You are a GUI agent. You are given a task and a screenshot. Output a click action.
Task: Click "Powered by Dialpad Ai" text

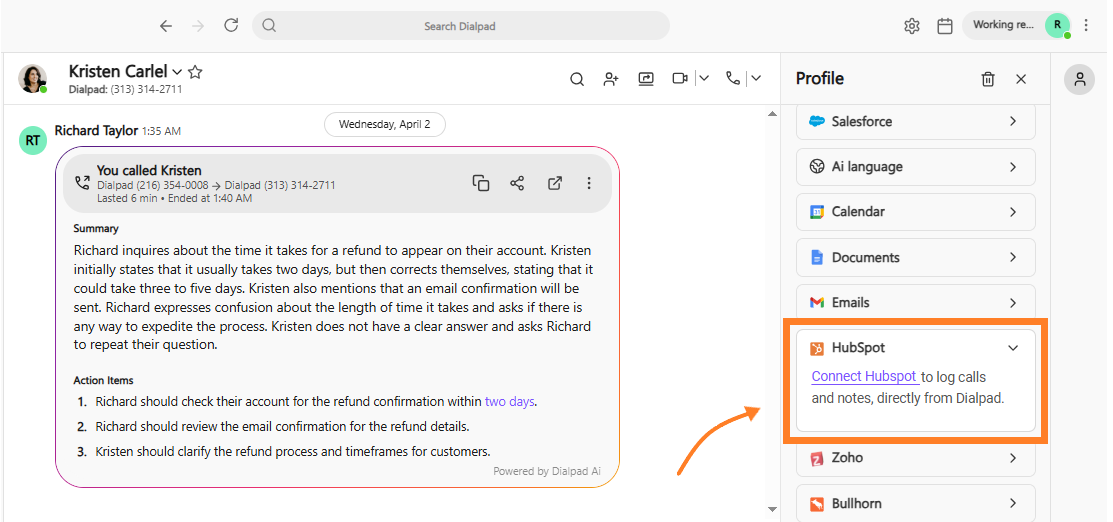pos(547,471)
